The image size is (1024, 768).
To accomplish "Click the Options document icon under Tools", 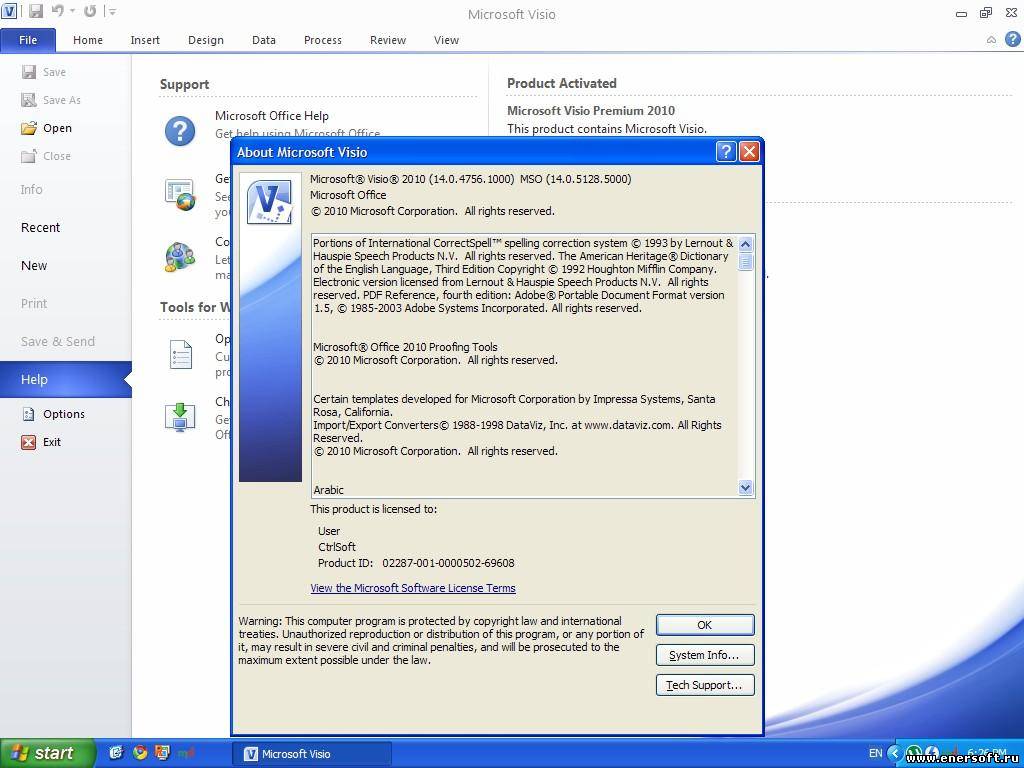I will [x=180, y=355].
